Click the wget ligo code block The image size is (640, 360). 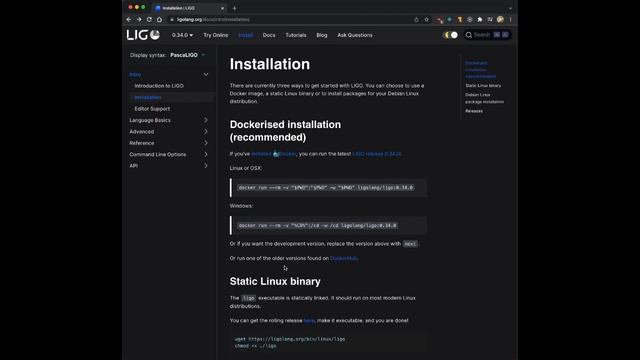coord(329,342)
